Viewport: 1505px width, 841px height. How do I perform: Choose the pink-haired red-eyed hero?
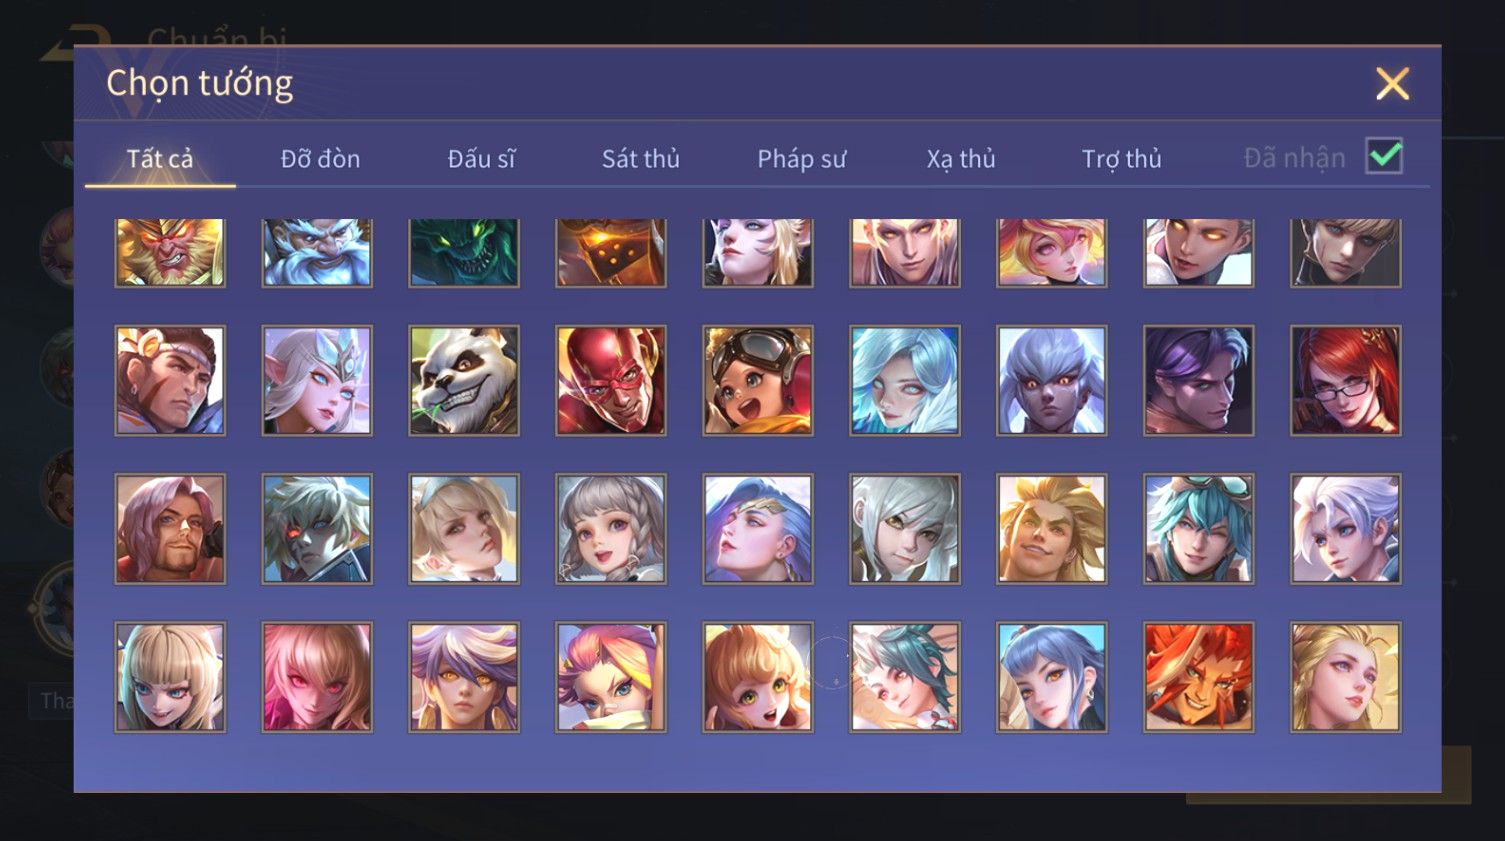click(x=317, y=677)
